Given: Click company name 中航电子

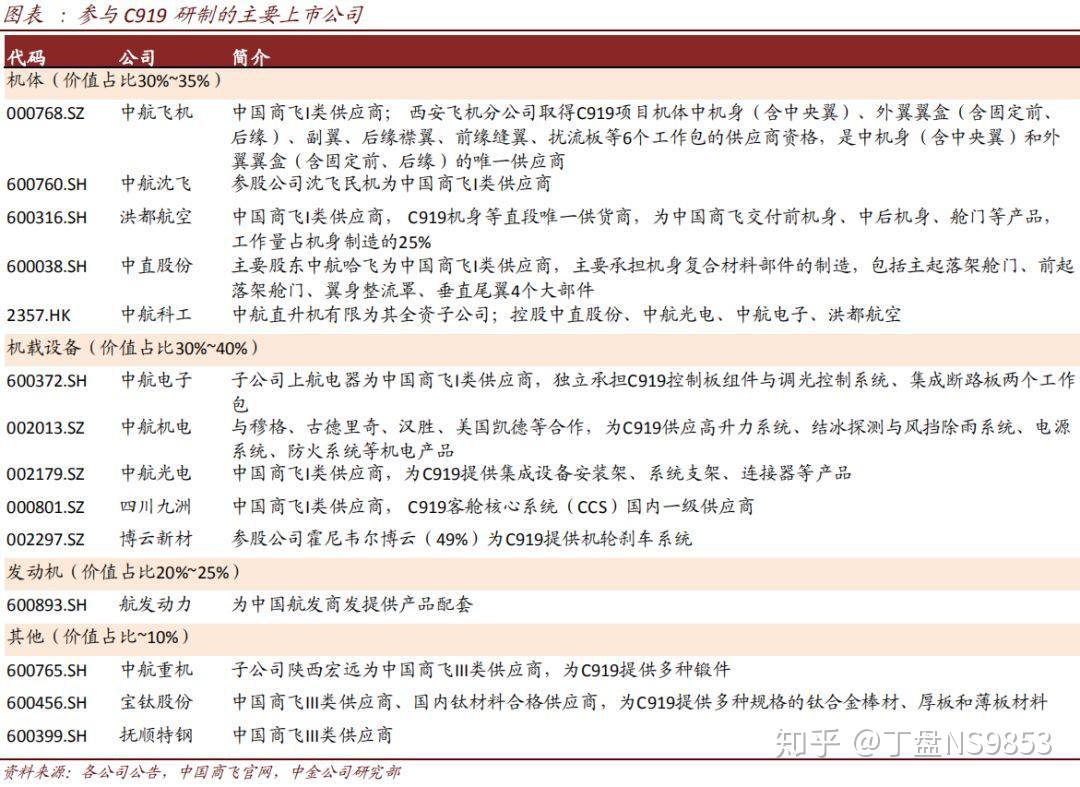Looking at the screenshot, I should click(156, 379).
